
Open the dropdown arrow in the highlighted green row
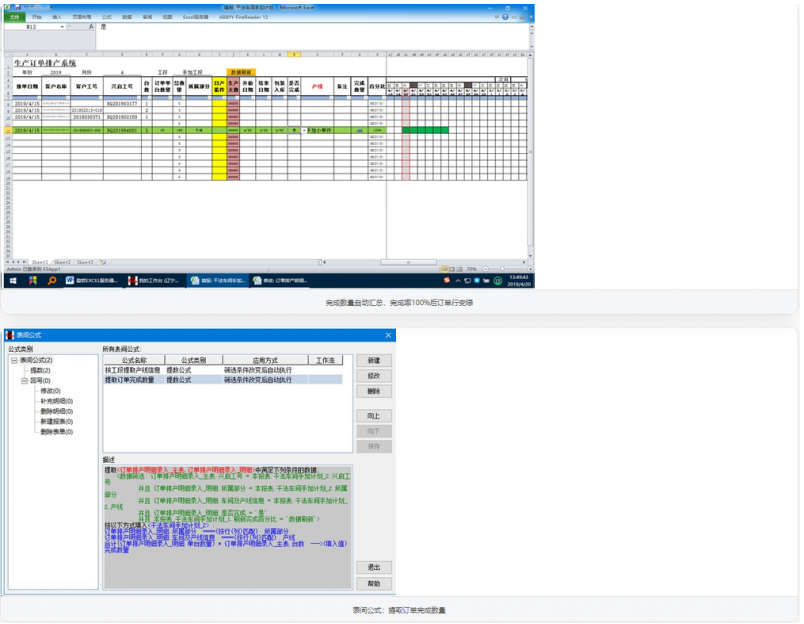[x=304, y=130]
